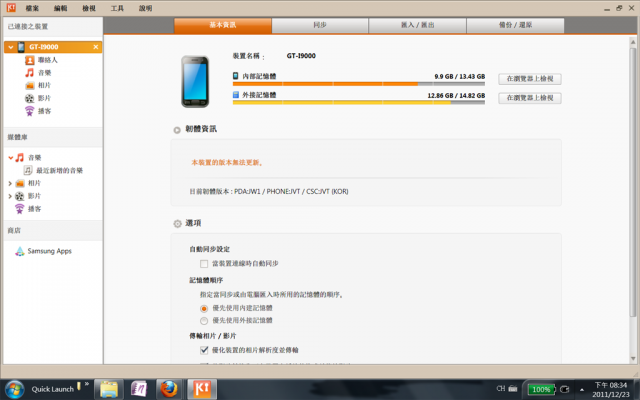Select 優先使用內建記憶體 radio button
640x400 pixels.
tap(204, 309)
